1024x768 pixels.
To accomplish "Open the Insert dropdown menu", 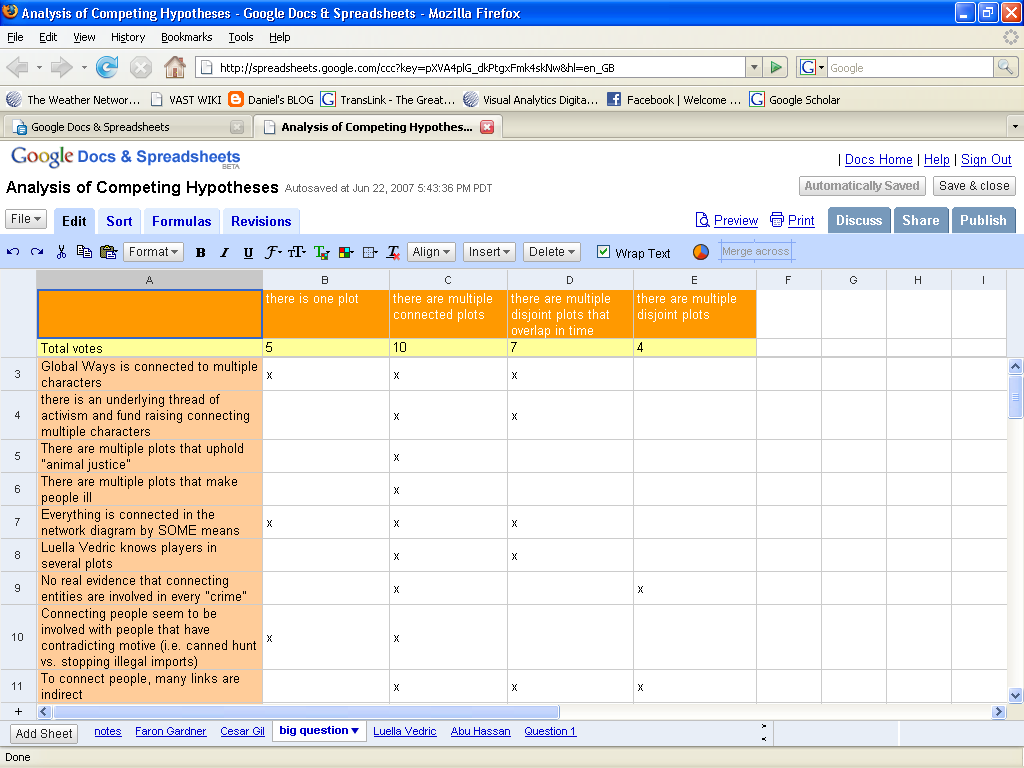I will tap(490, 252).
